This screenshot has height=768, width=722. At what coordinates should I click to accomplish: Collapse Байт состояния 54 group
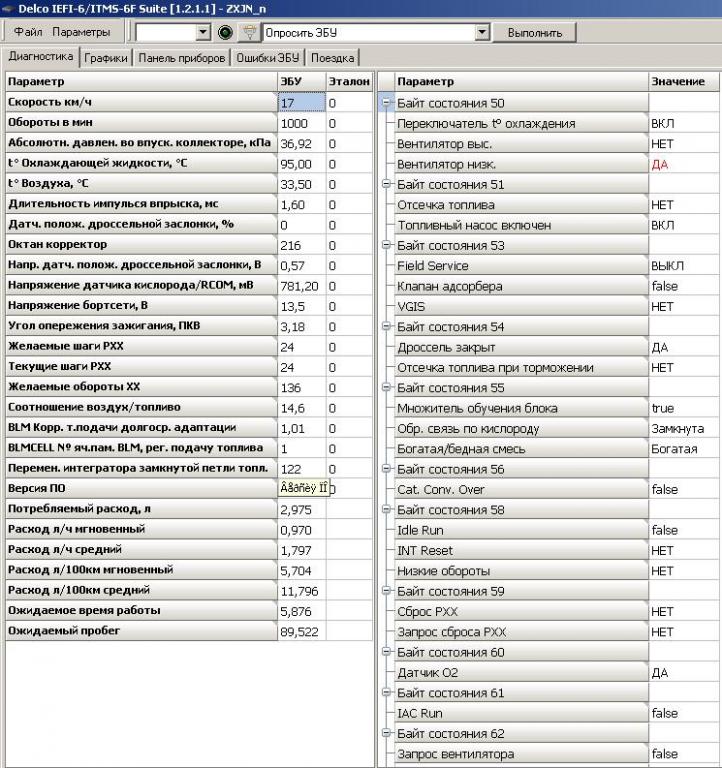point(386,326)
